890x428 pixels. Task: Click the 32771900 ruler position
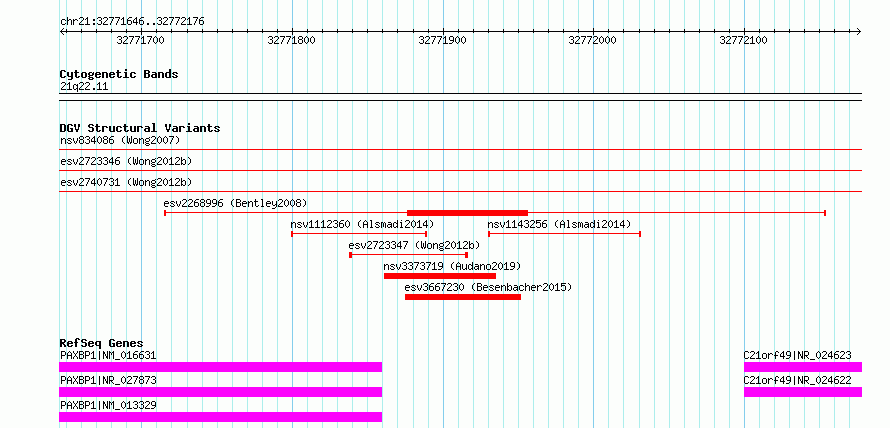point(442,40)
